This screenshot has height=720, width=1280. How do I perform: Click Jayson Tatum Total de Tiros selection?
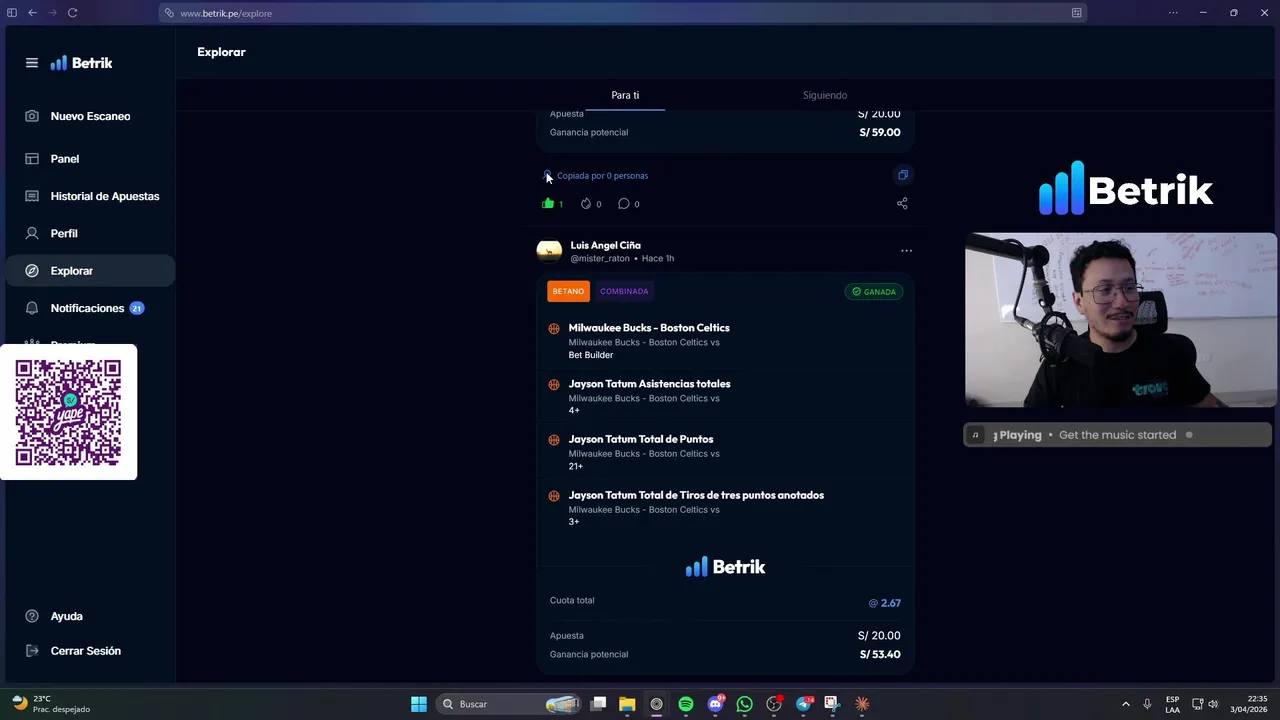[x=696, y=495]
